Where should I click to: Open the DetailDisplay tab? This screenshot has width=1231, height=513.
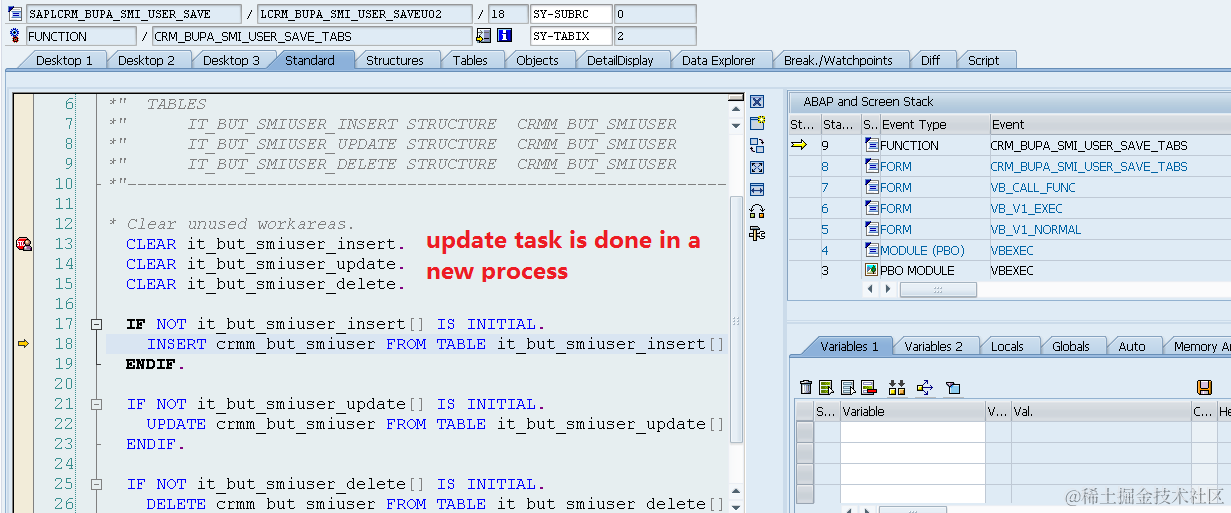620,61
